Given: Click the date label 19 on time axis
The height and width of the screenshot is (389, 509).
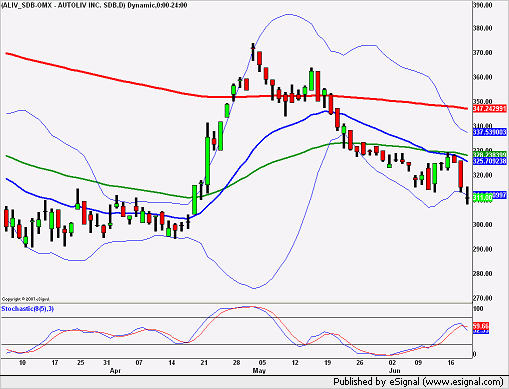Looking at the screenshot, I should tap(327, 363).
